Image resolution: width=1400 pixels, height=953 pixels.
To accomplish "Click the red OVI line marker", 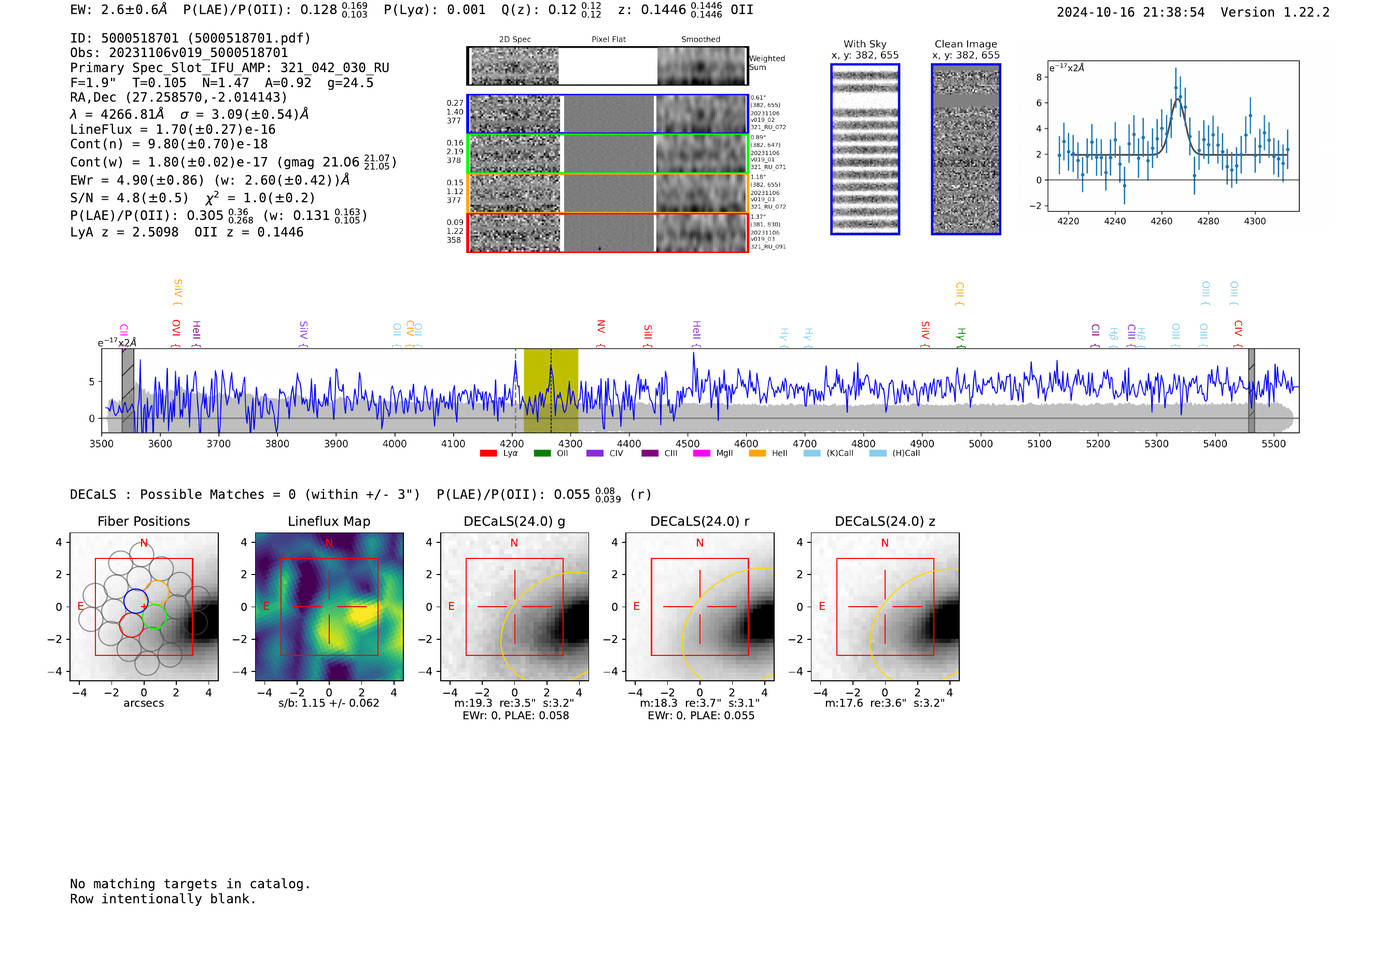I will click(x=176, y=333).
